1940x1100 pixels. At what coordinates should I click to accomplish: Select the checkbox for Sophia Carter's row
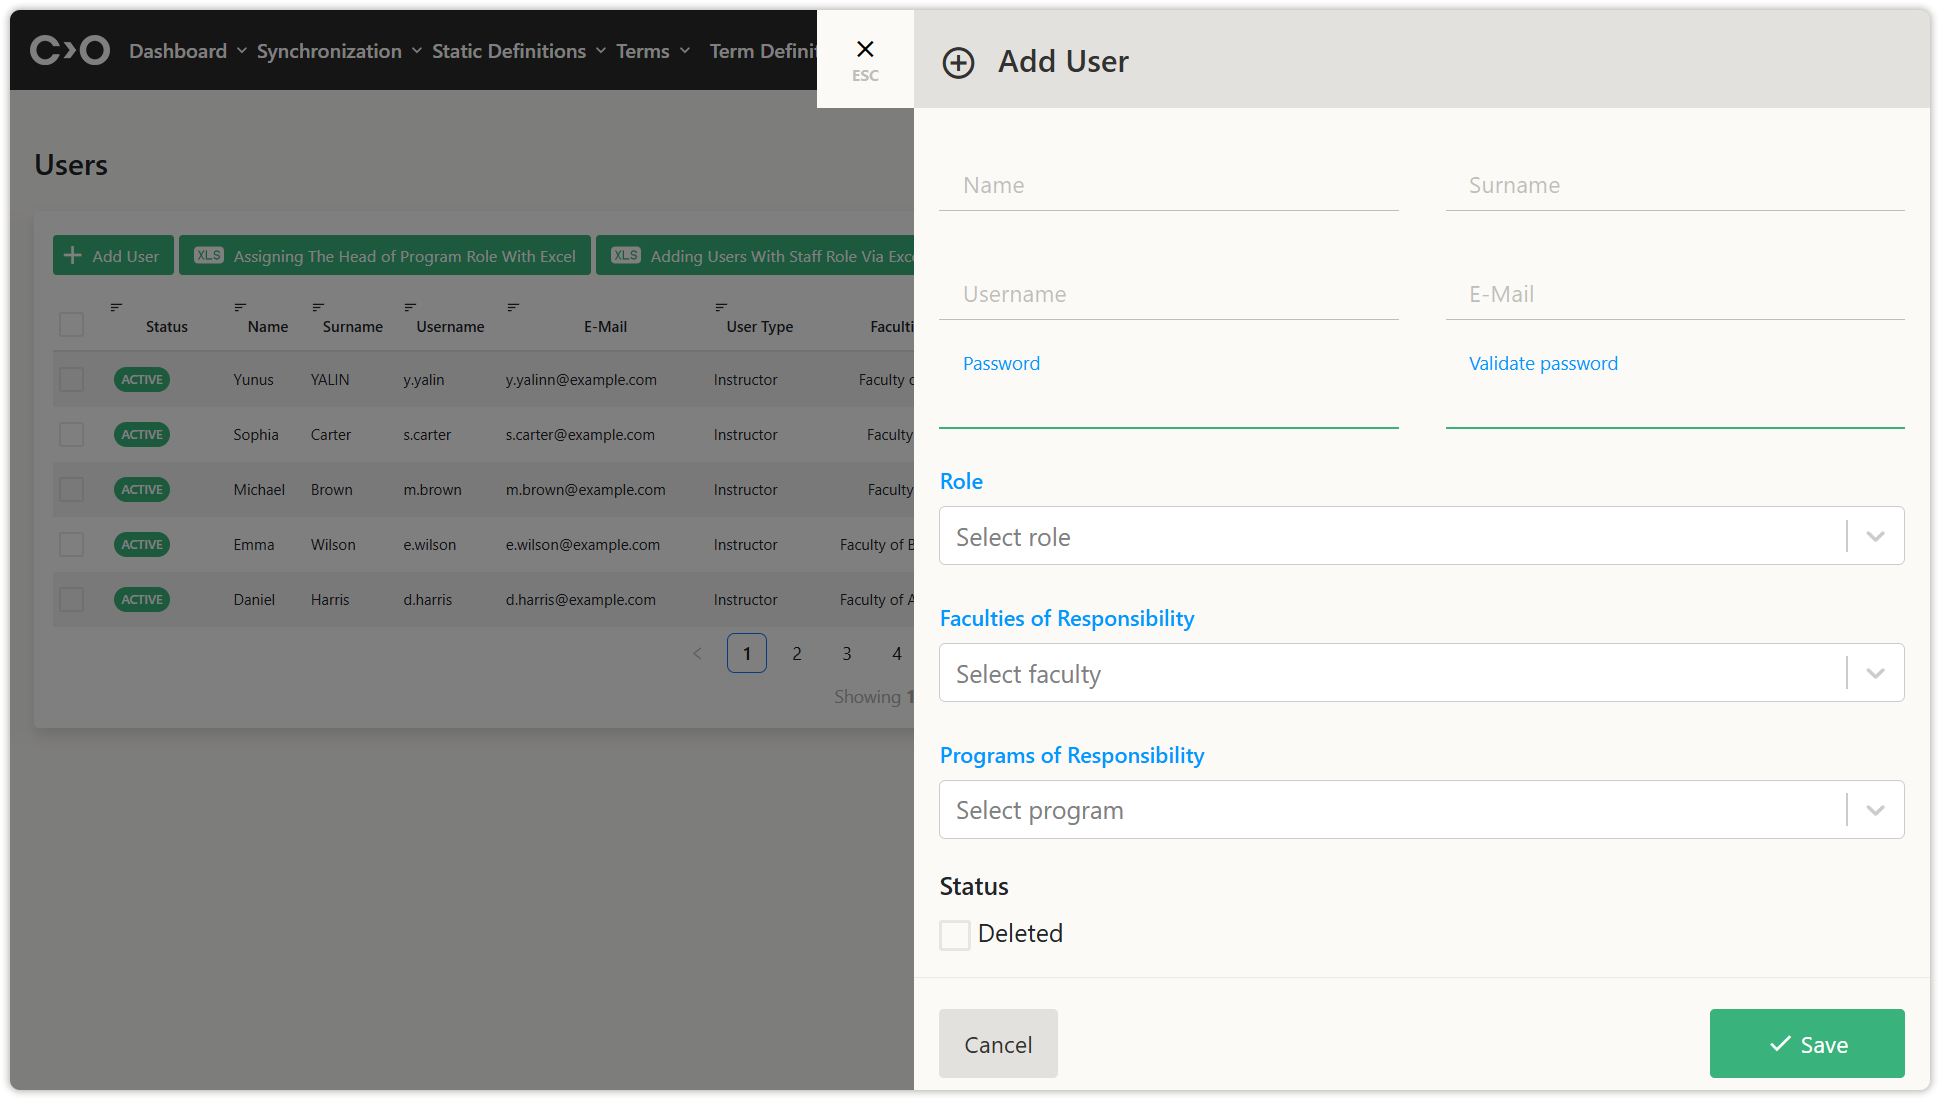click(x=71, y=435)
